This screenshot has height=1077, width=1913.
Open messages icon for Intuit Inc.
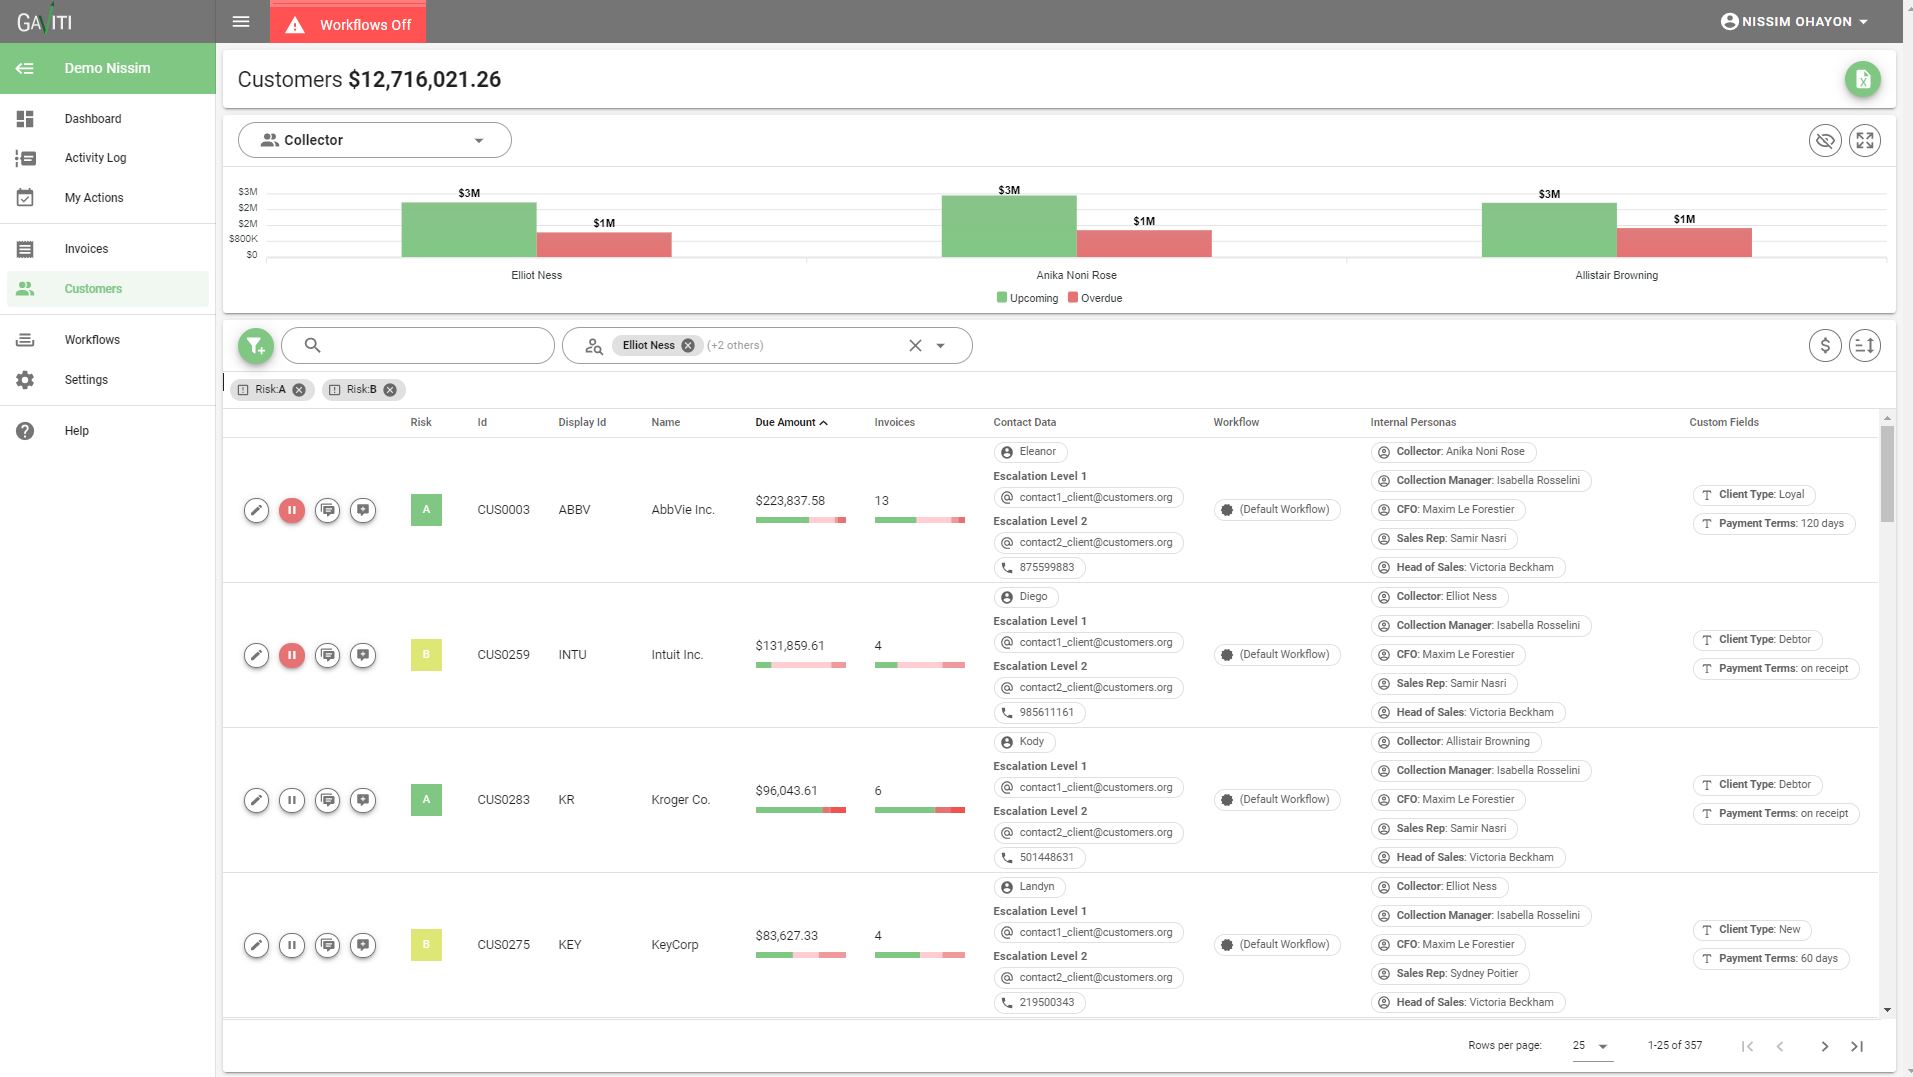pos(327,655)
